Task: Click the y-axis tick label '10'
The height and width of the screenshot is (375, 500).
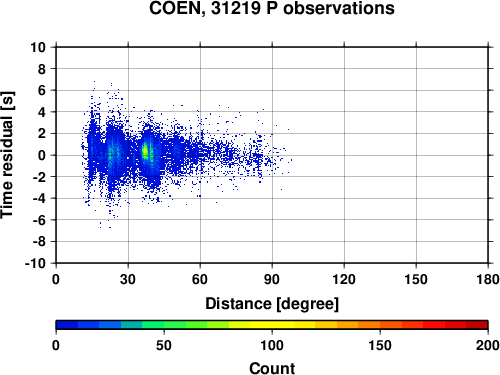Action: point(38,47)
